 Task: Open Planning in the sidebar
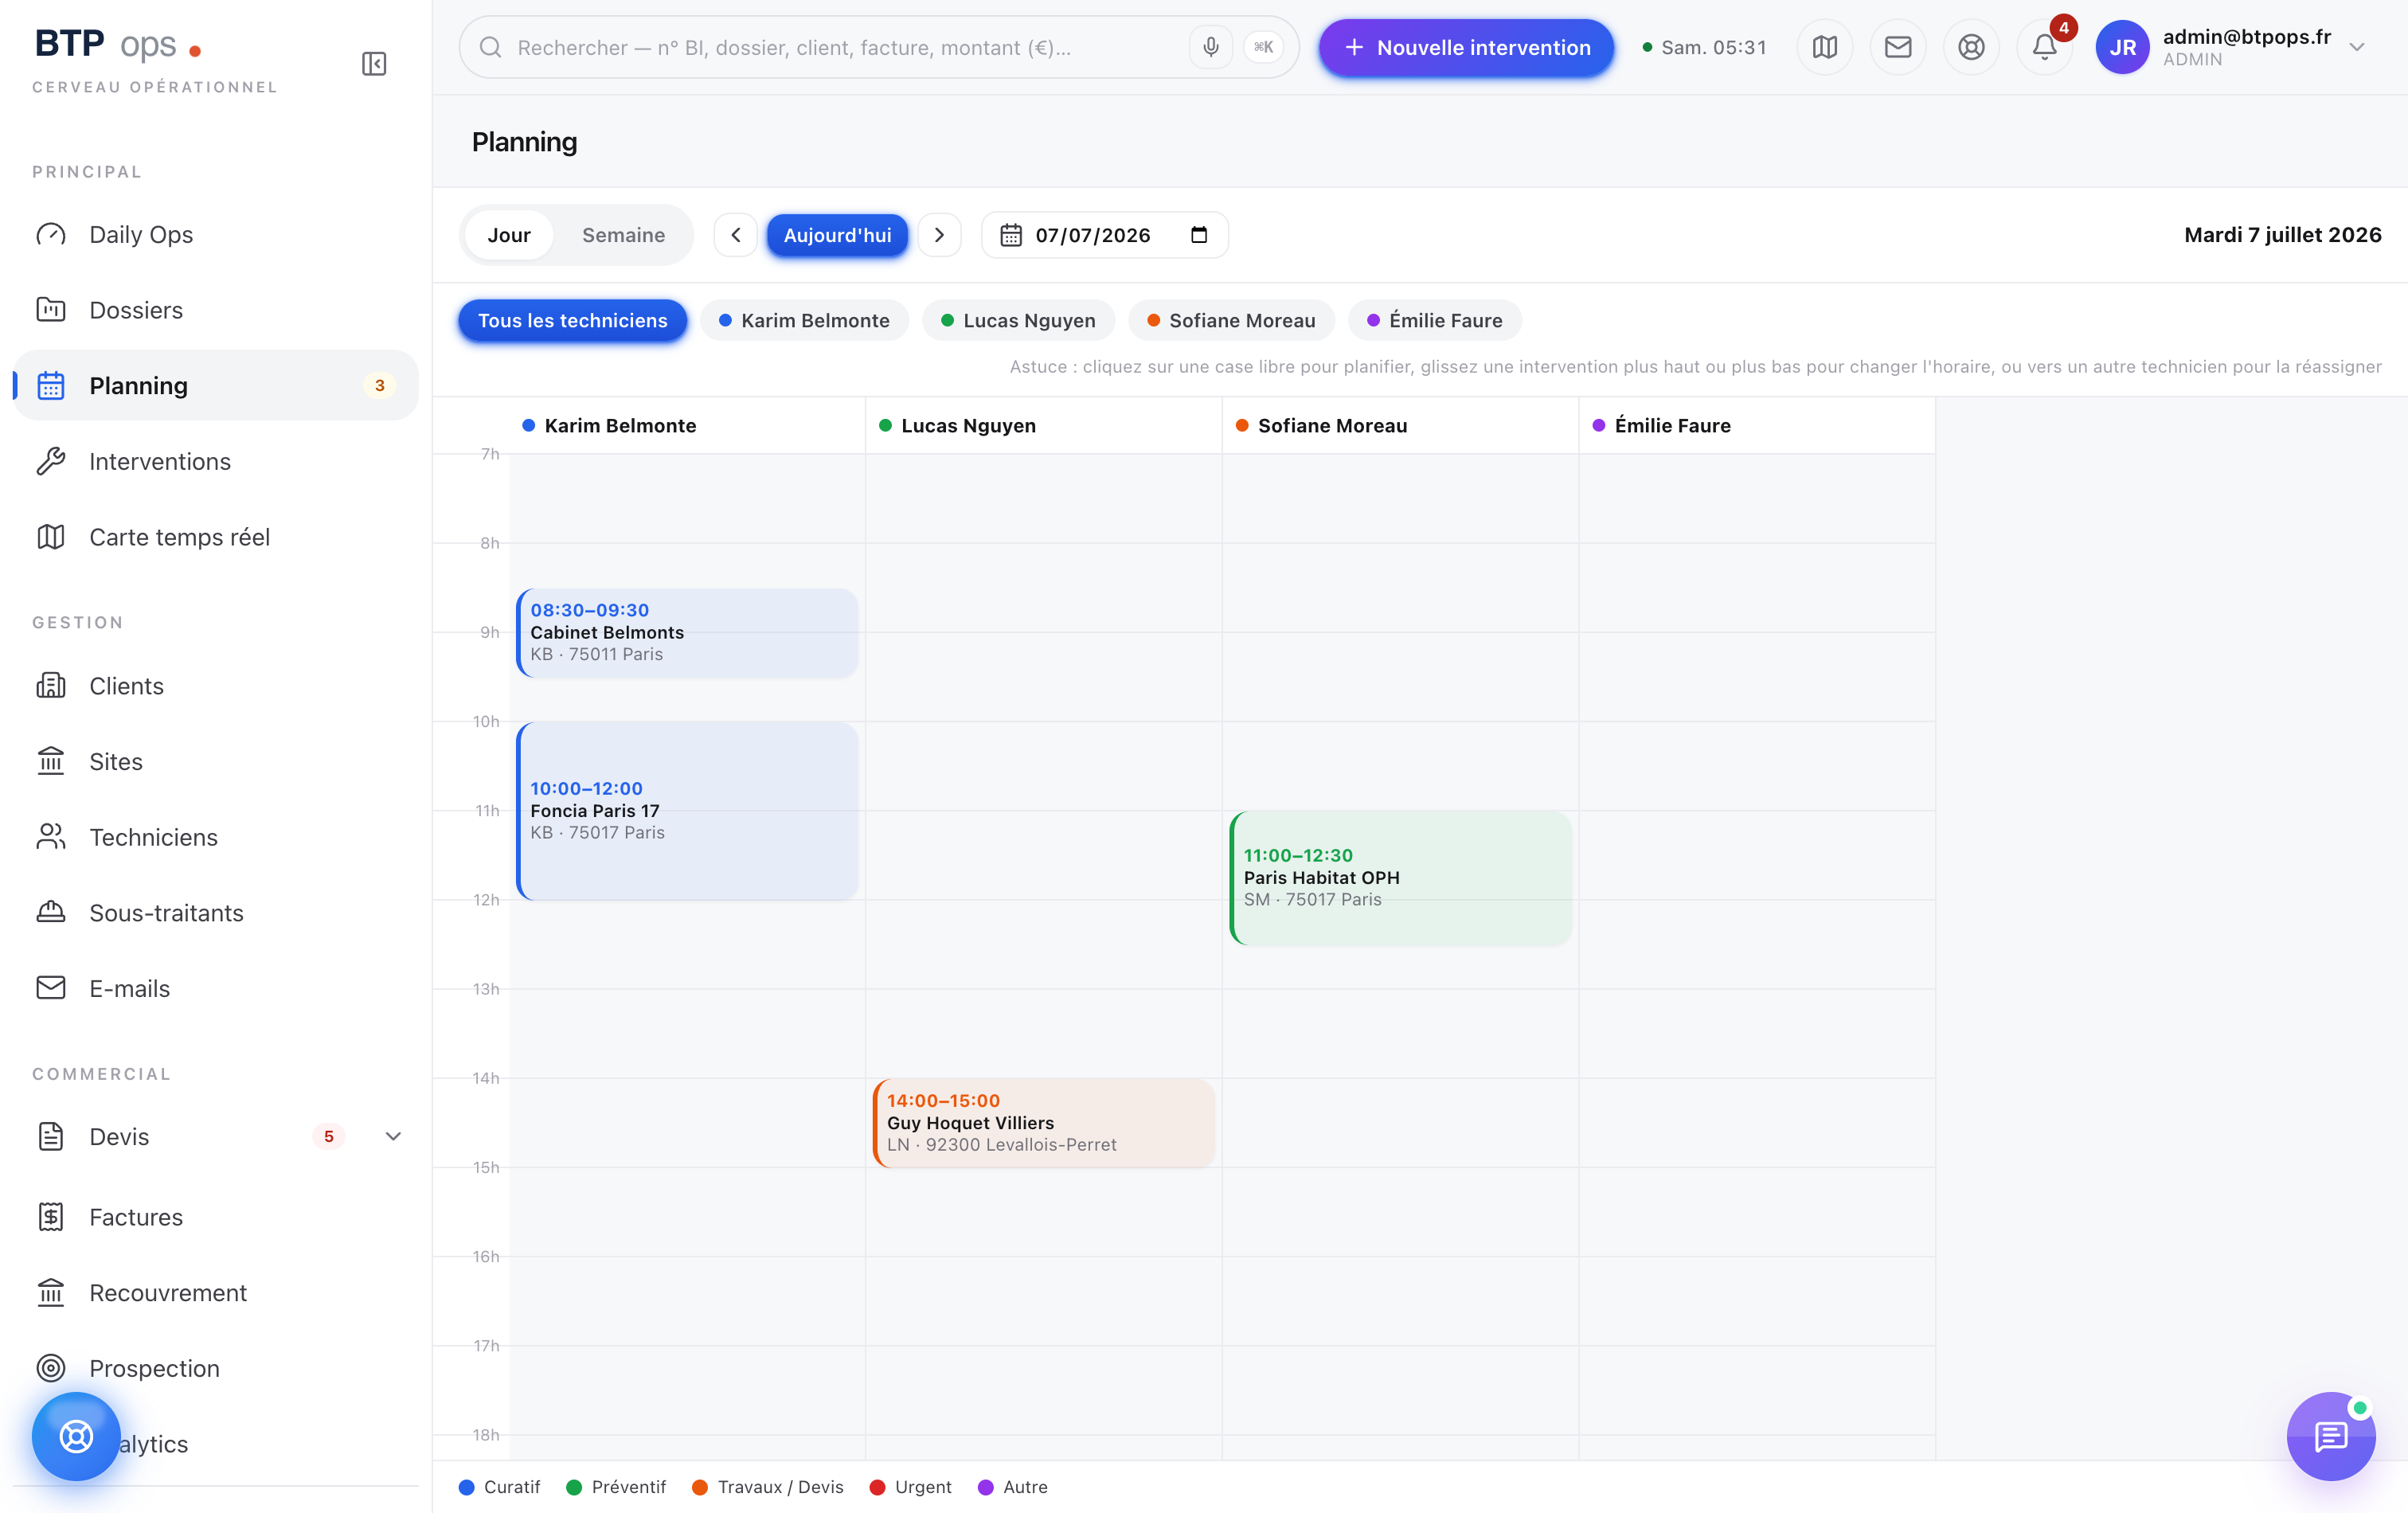215,385
